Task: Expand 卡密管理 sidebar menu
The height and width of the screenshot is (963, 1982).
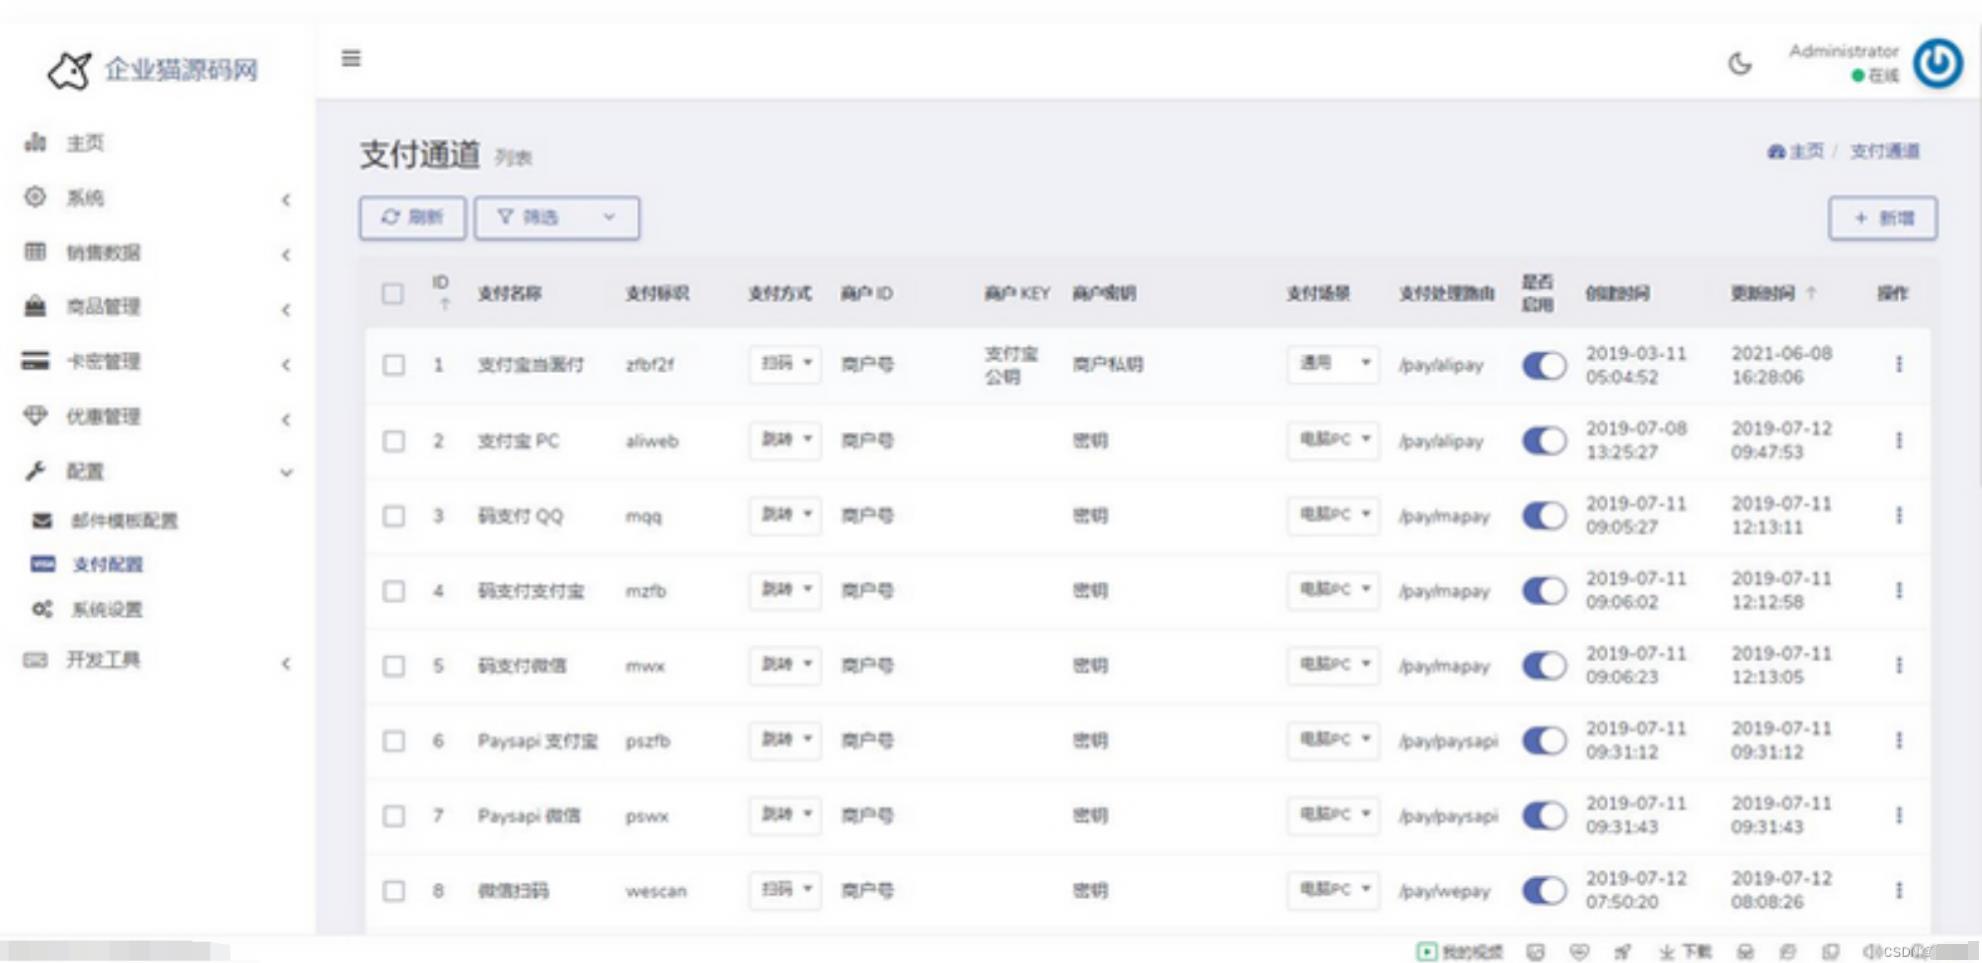Action: pos(160,362)
